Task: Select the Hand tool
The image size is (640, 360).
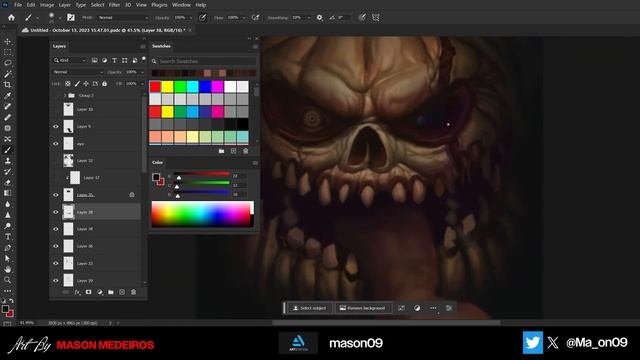Action: click(7, 269)
